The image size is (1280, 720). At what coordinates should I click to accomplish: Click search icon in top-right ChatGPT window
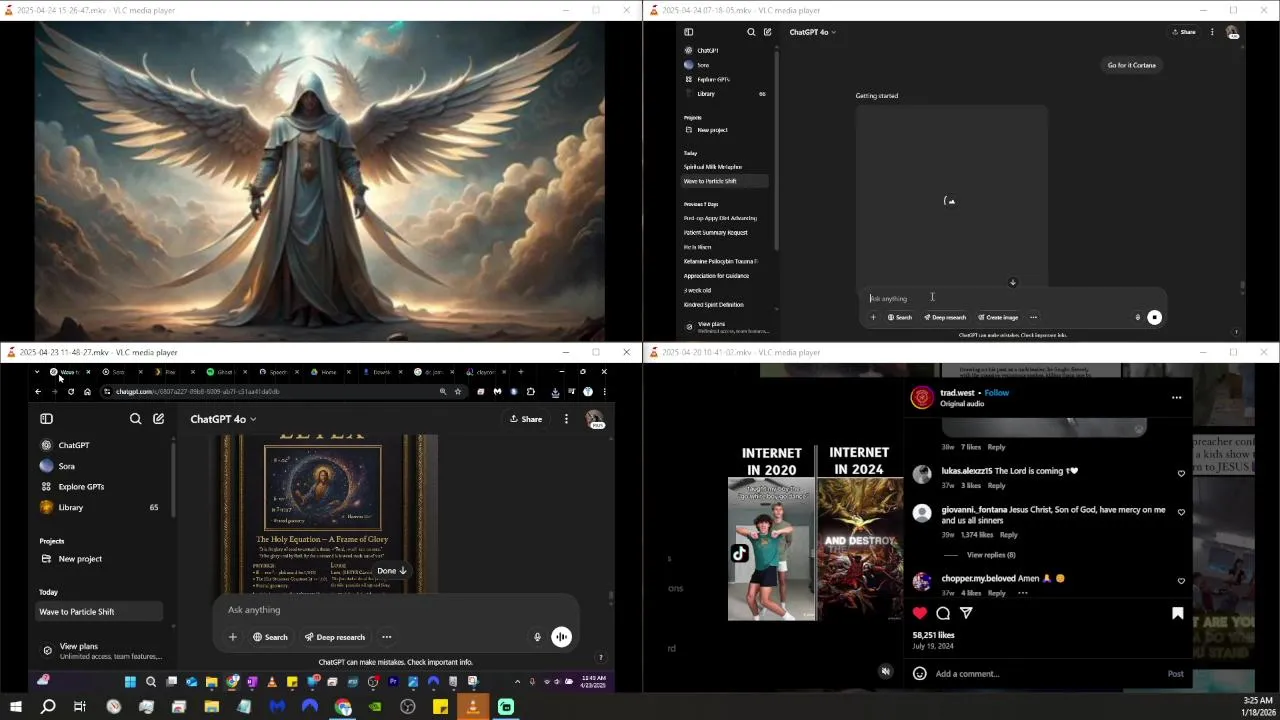[x=751, y=32]
